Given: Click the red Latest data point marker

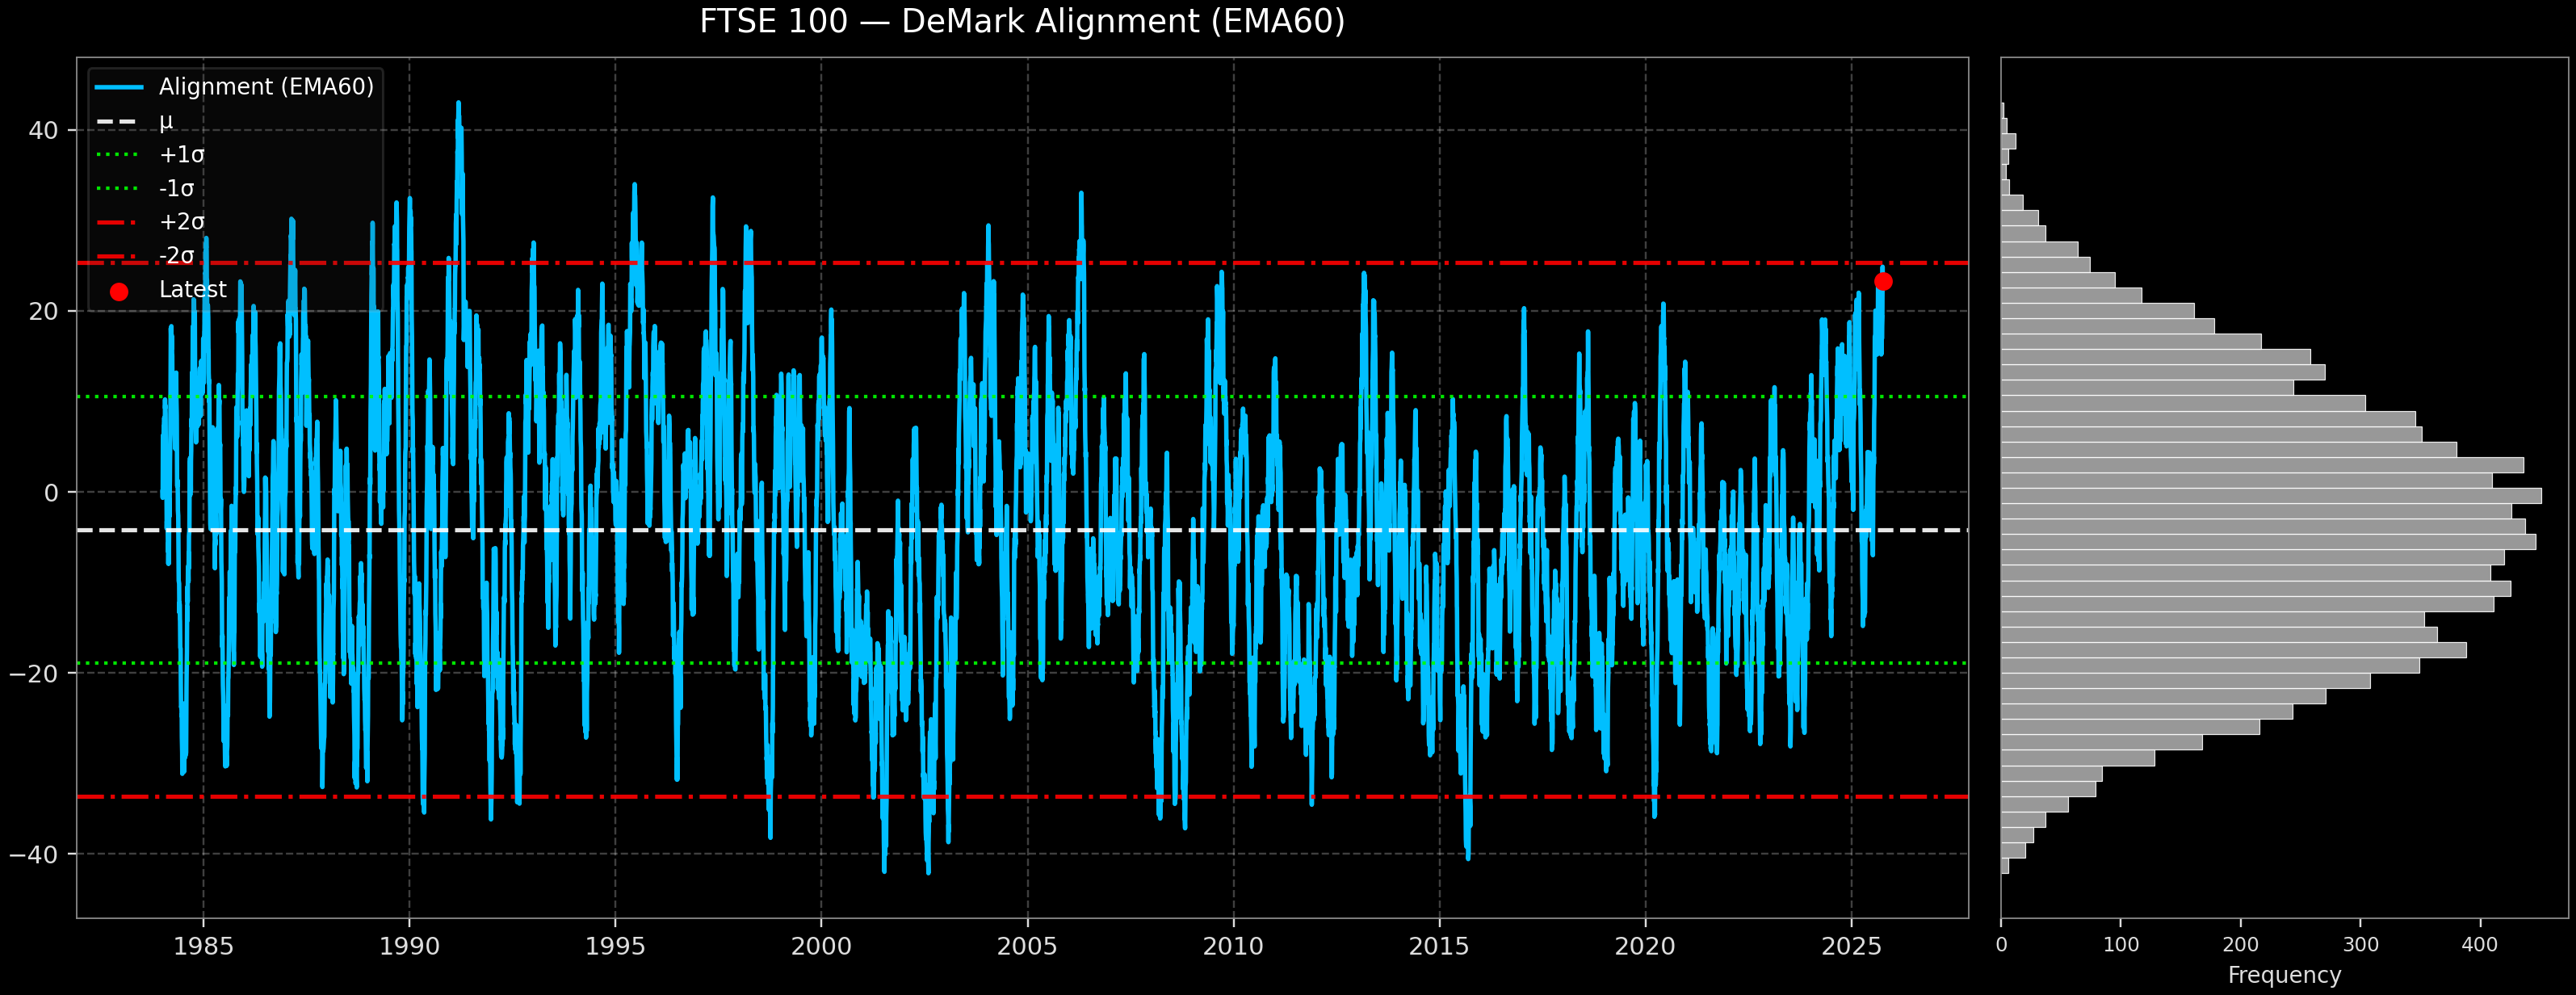Looking at the screenshot, I should coord(1883,282).
